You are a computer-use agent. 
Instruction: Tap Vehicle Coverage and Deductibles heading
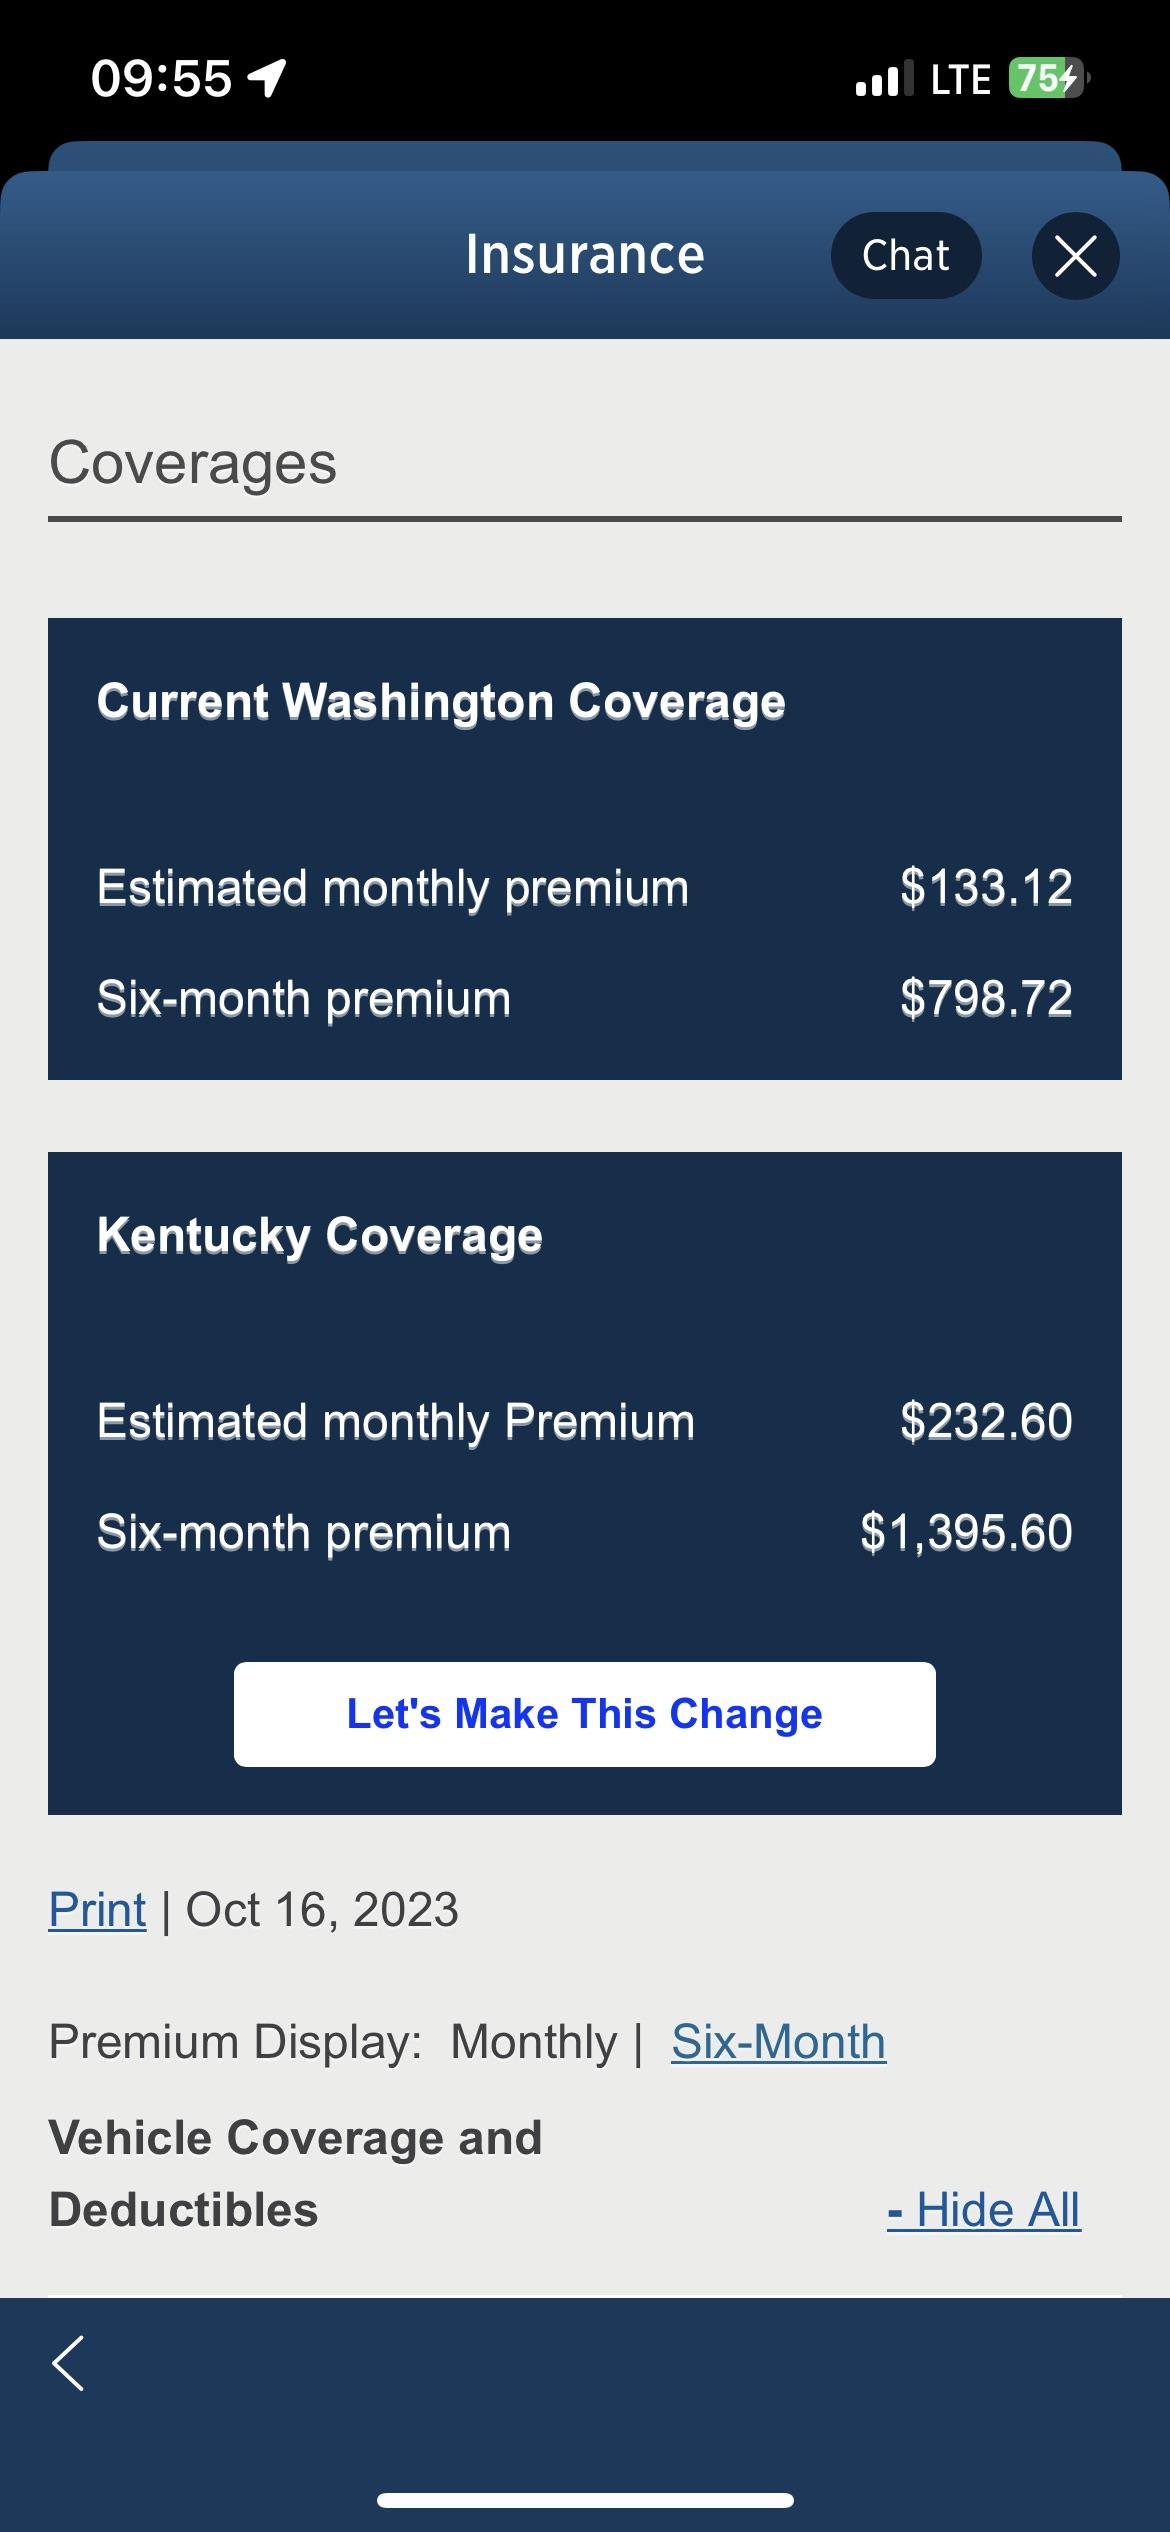coord(295,2174)
